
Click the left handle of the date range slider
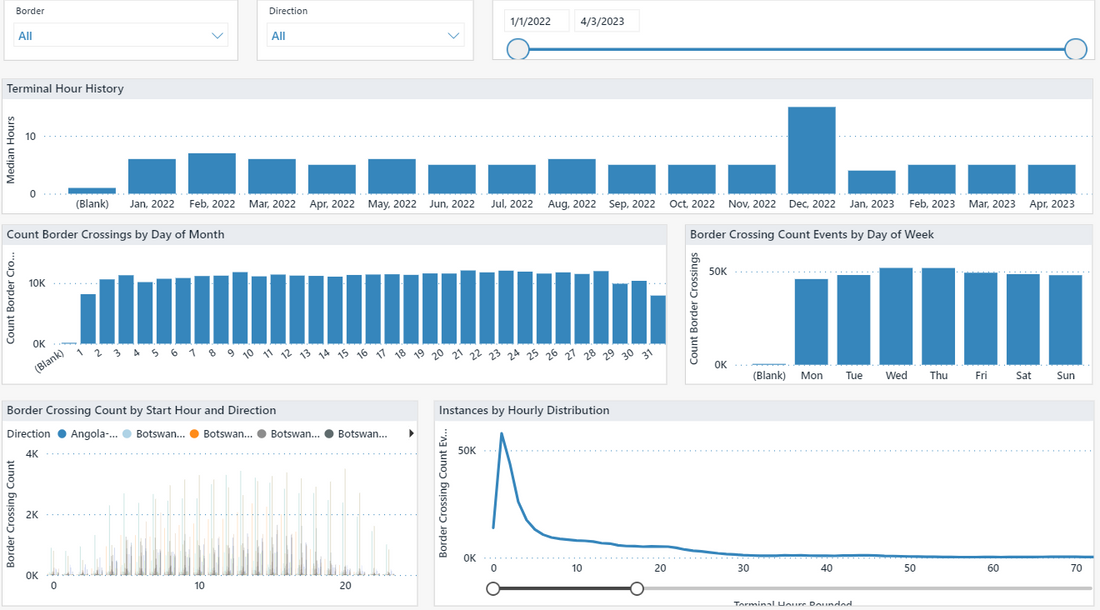pyautogui.click(x=517, y=48)
